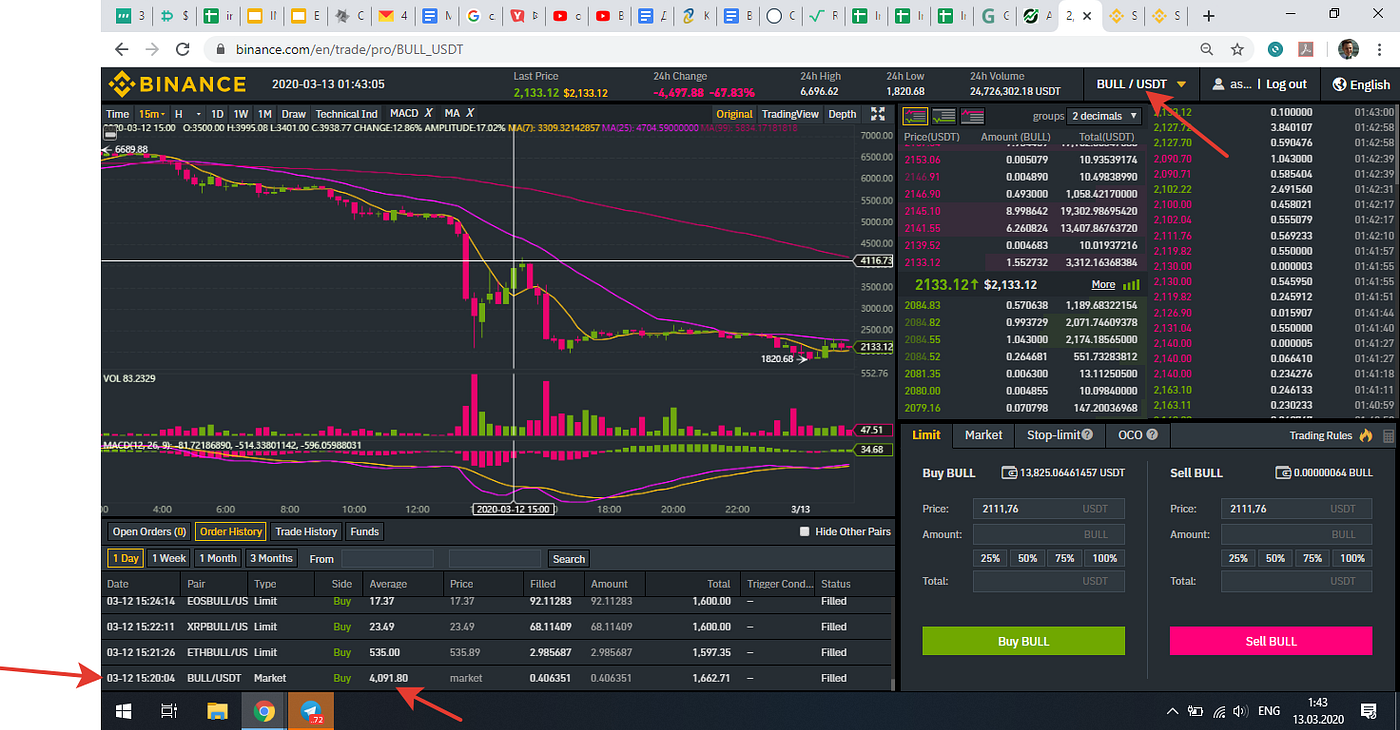Toggle fullscreen chart icon
Screen dimensions: 1400x730
pos(878,114)
